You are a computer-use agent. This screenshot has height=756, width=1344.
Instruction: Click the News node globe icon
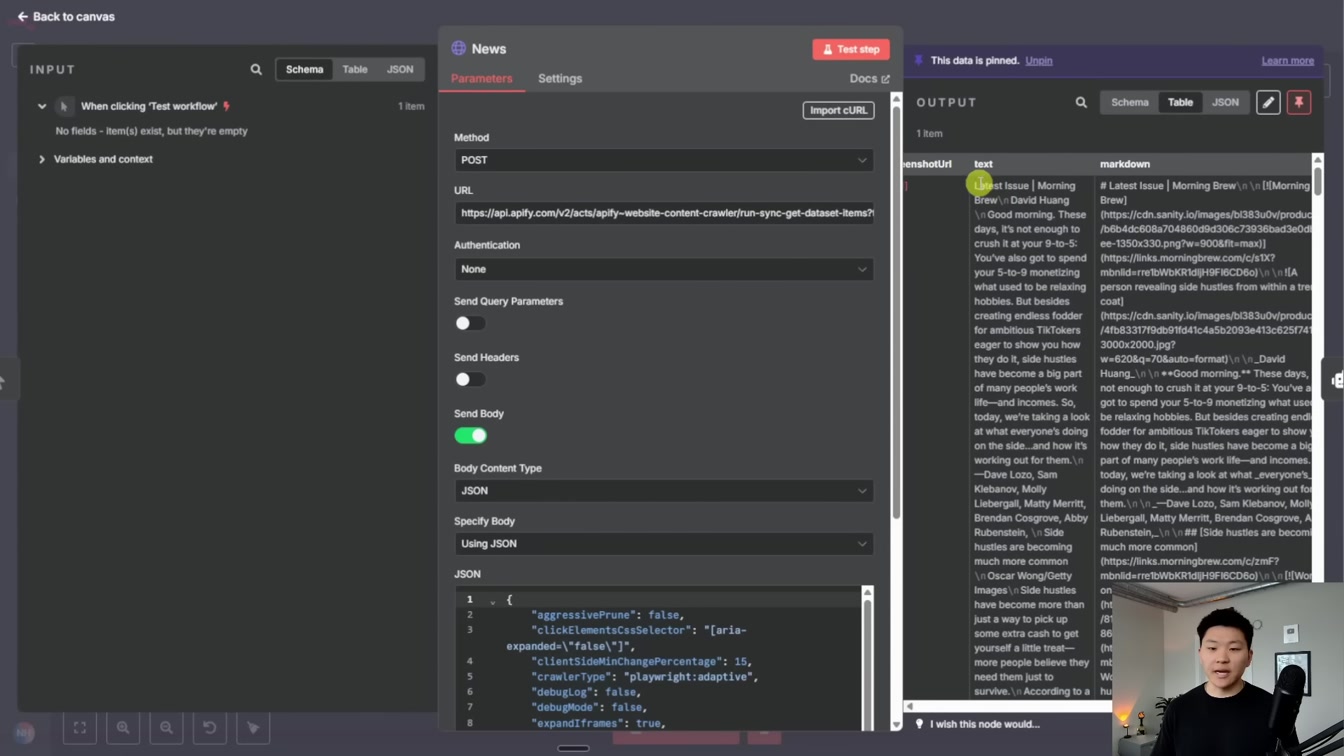(459, 48)
